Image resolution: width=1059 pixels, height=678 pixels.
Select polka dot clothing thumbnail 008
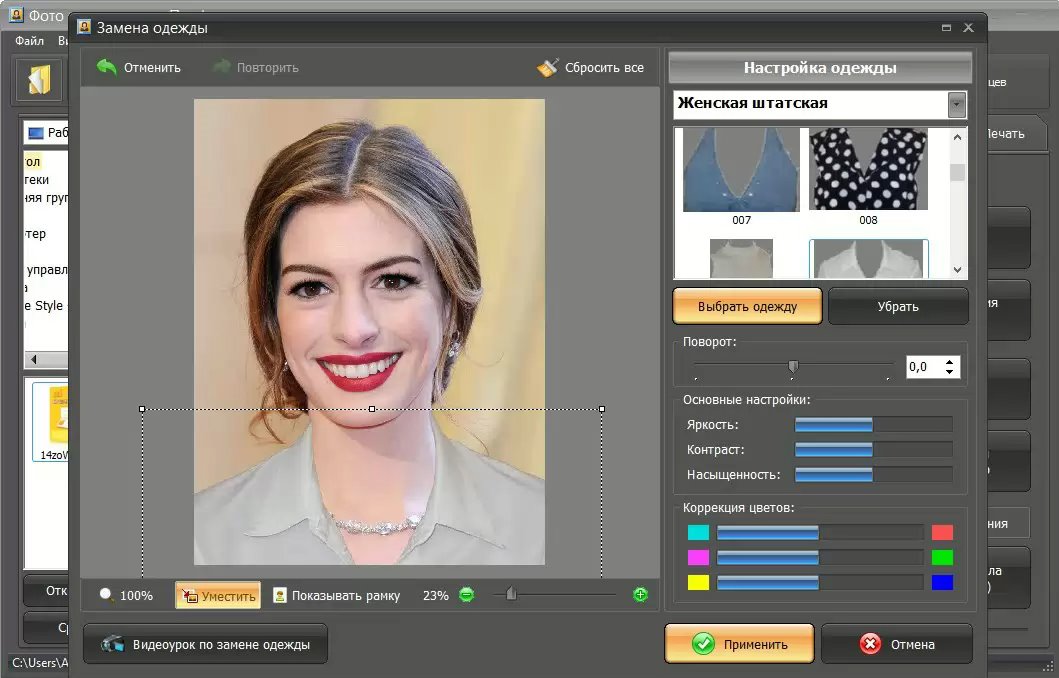click(867, 170)
